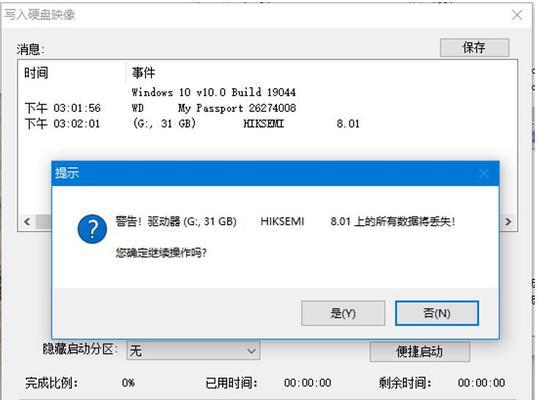
Task: Click the 完成比例 0% value
Action: click(x=128, y=383)
